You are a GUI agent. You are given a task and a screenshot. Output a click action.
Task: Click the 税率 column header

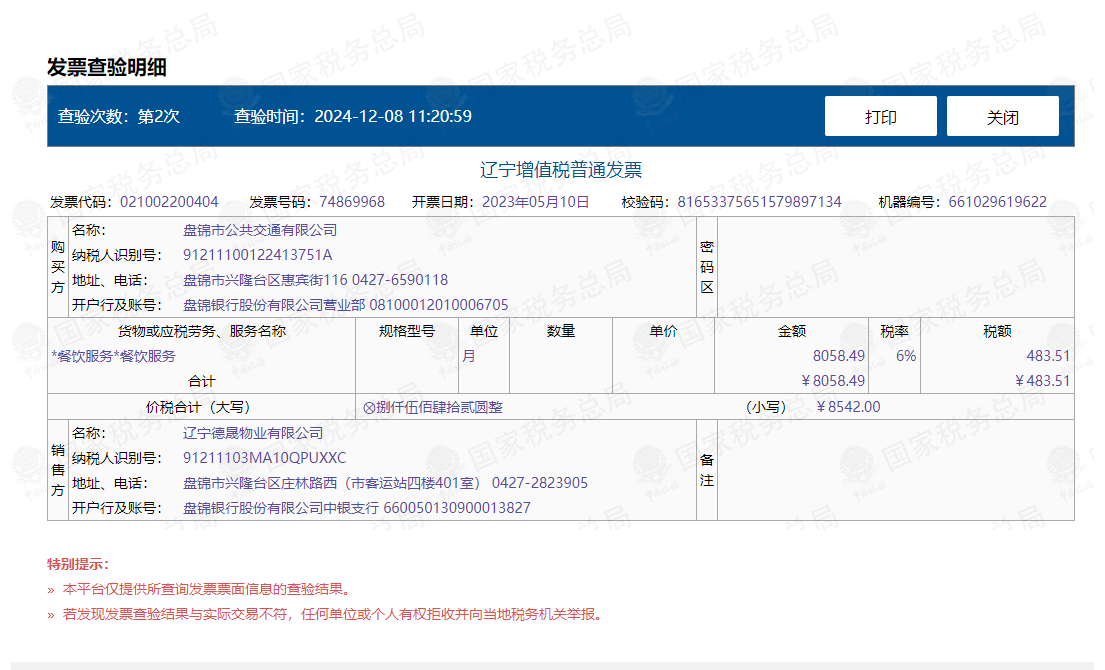[894, 331]
